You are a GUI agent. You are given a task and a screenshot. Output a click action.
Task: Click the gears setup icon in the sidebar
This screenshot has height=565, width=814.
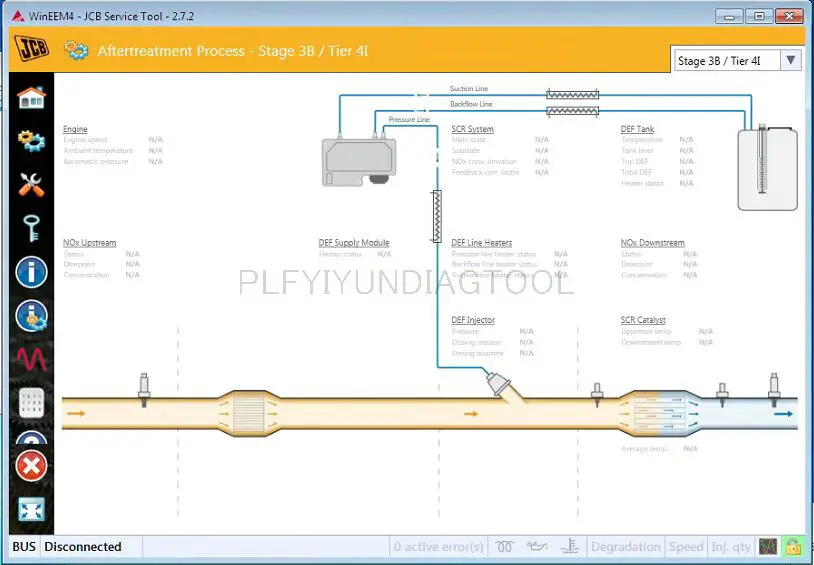coord(31,141)
